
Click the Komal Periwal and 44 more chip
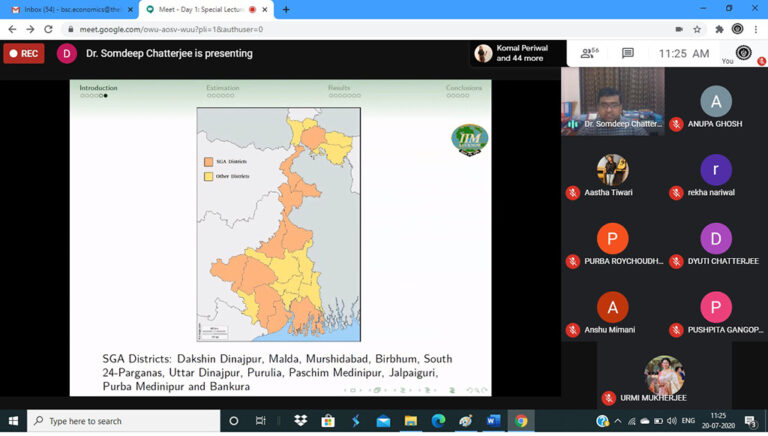click(512, 53)
